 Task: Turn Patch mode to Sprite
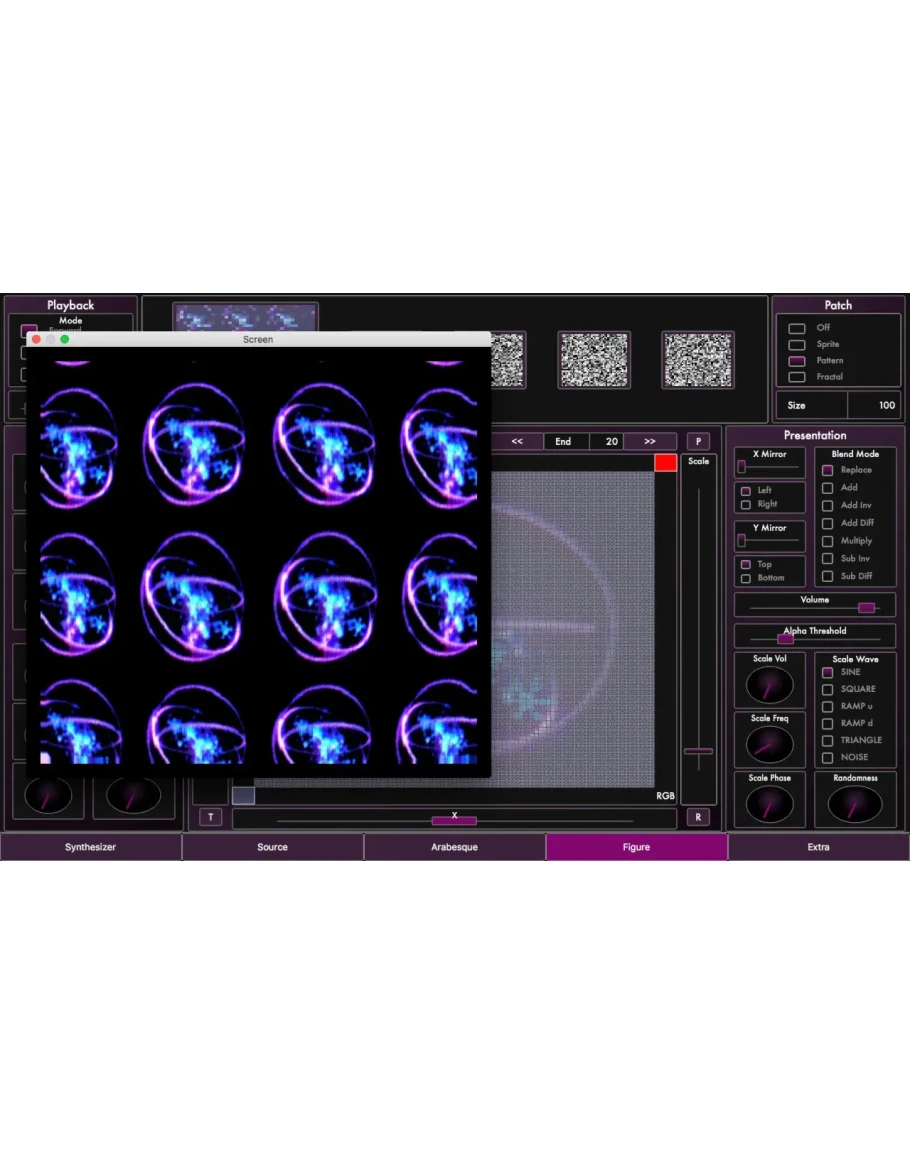tap(797, 344)
